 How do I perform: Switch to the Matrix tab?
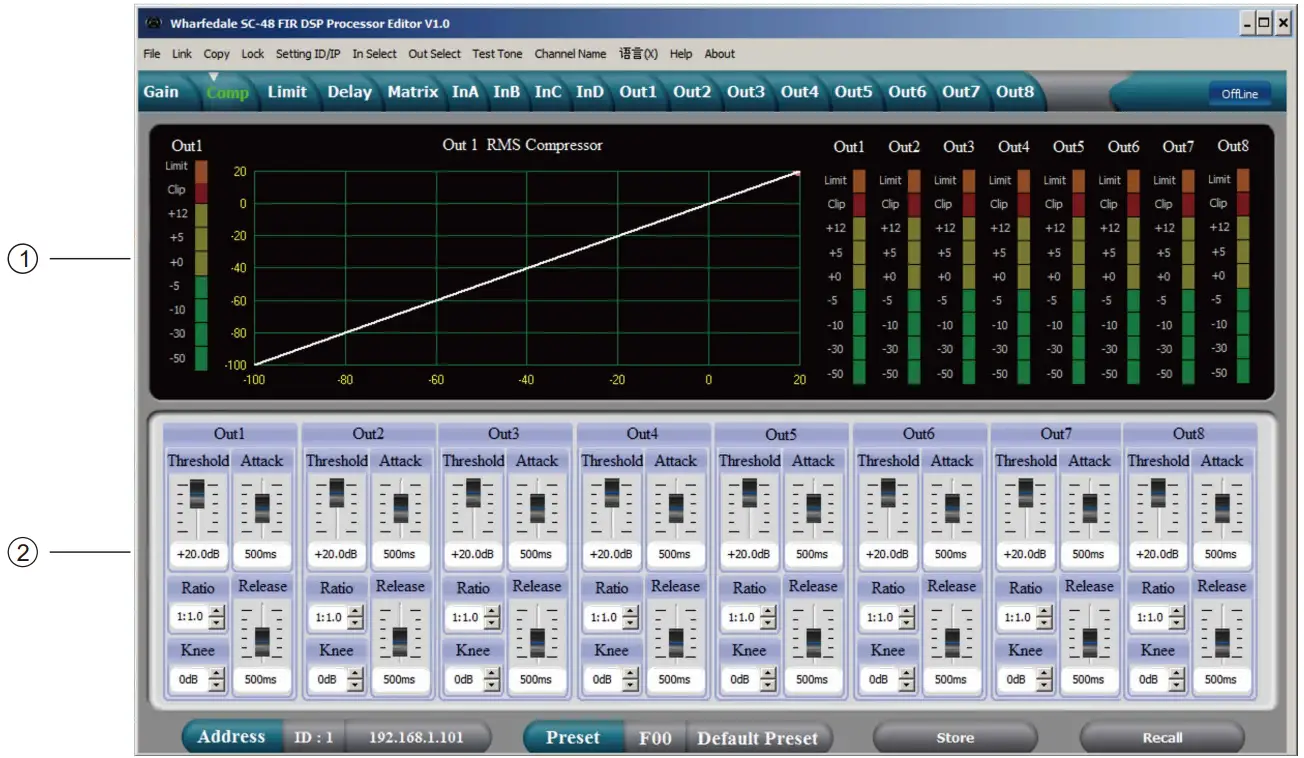pos(413,92)
